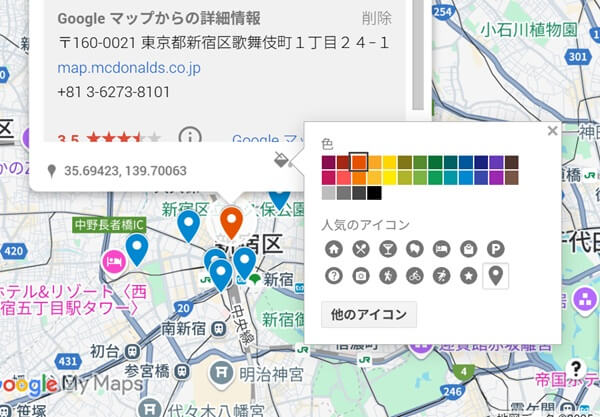Click the 初台 station icon
The width and height of the screenshot is (600, 417).
(132, 351)
